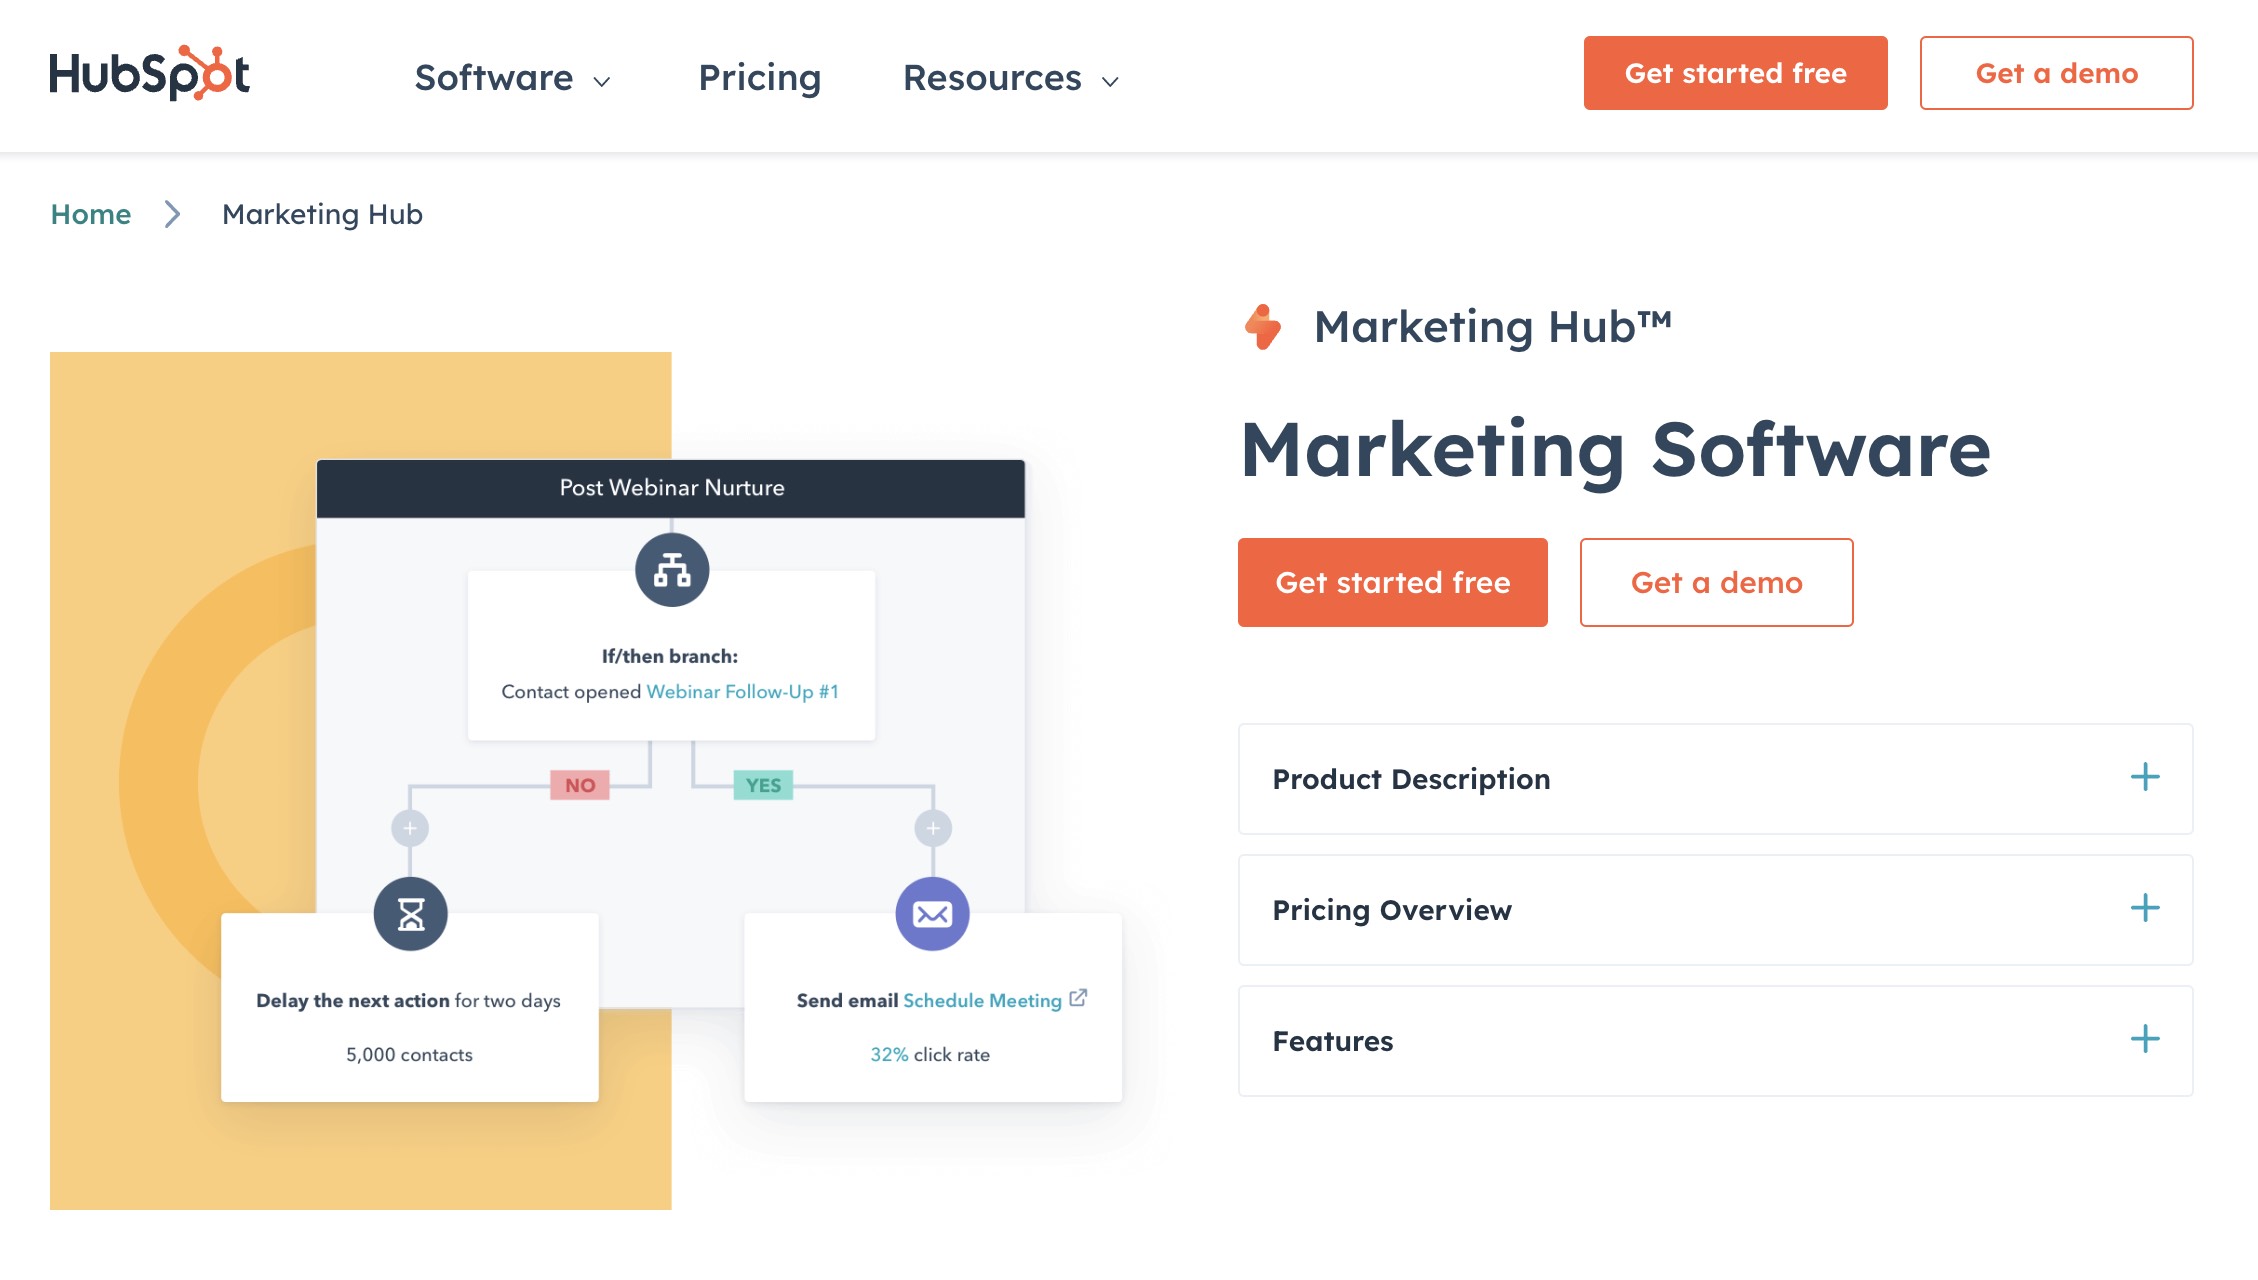Click the Get started free button

[1393, 582]
